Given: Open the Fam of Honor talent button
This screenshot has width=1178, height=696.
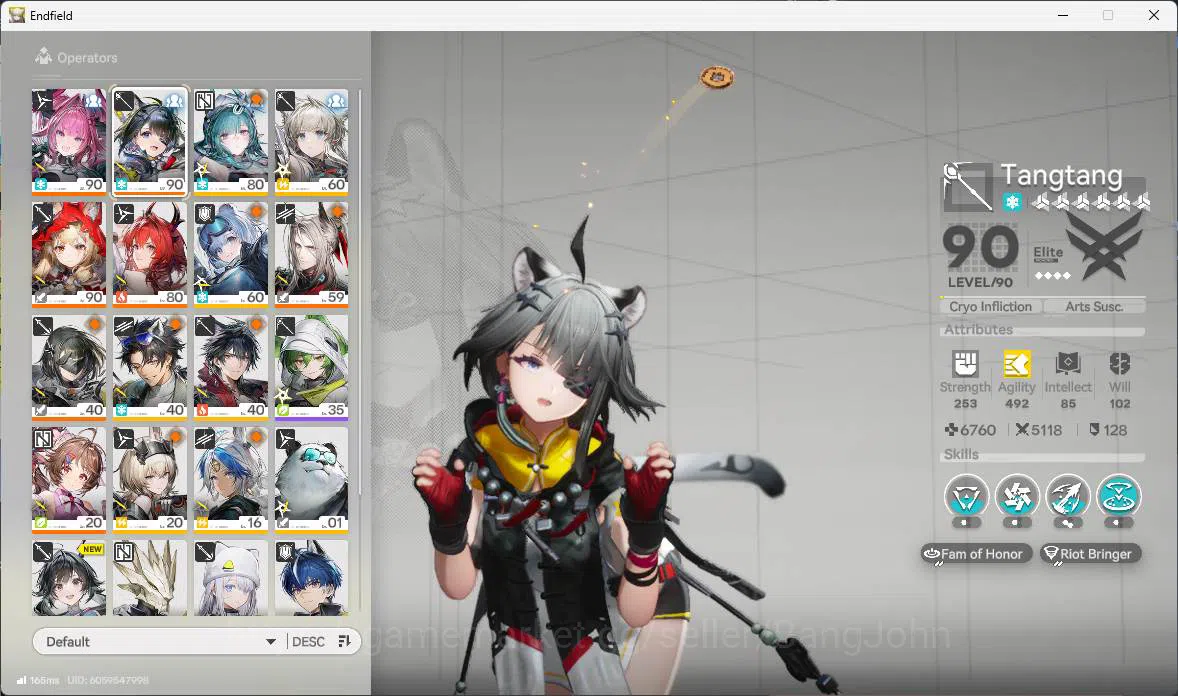Looking at the screenshot, I should coord(976,554).
